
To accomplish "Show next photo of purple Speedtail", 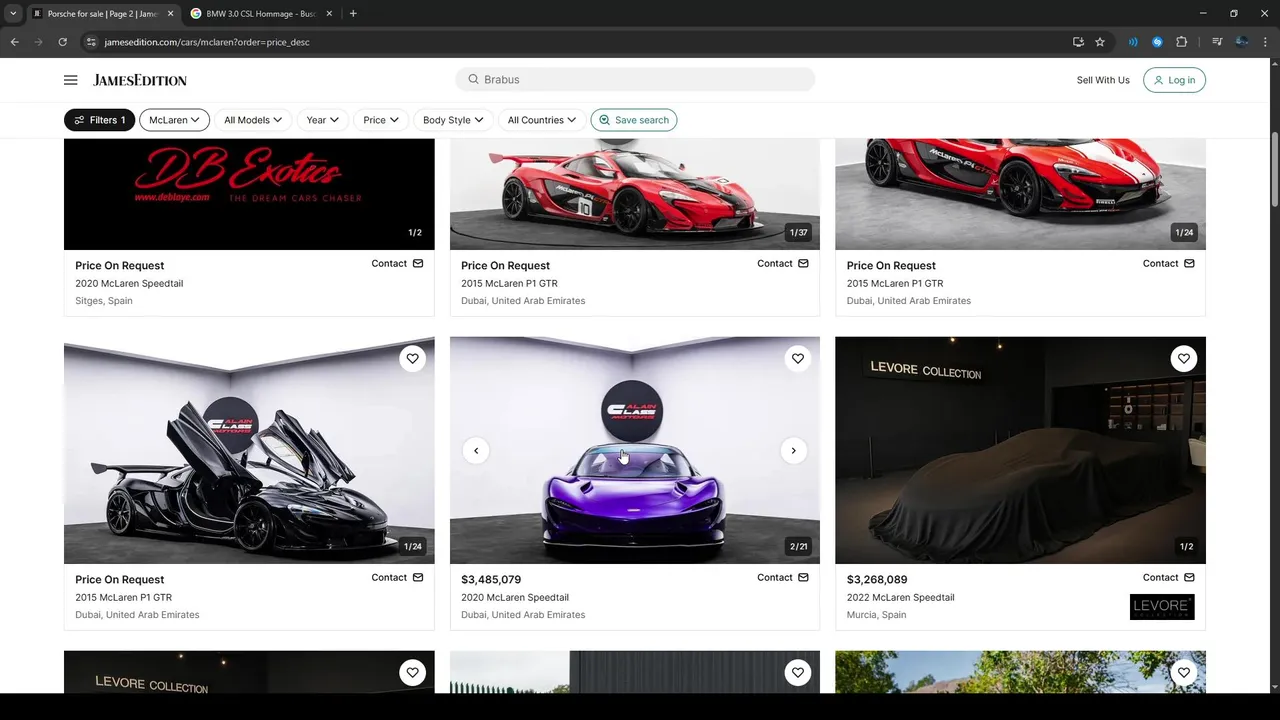I will pyautogui.click(x=793, y=451).
